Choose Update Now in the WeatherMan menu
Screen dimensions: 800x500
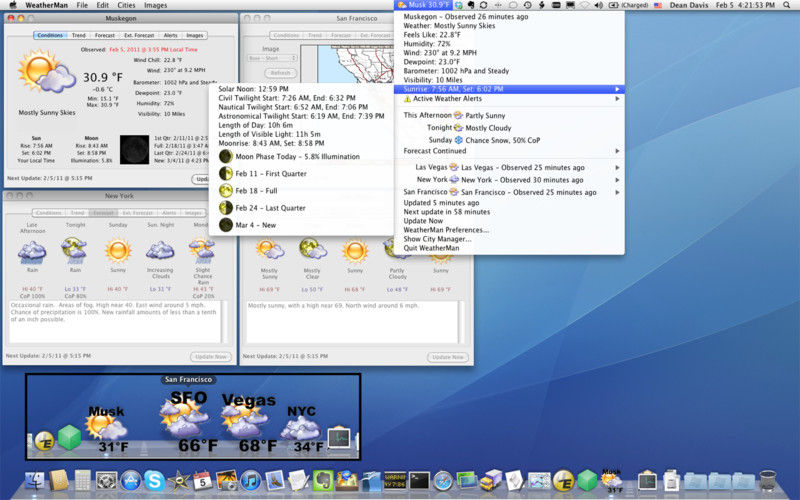(423, 221)
